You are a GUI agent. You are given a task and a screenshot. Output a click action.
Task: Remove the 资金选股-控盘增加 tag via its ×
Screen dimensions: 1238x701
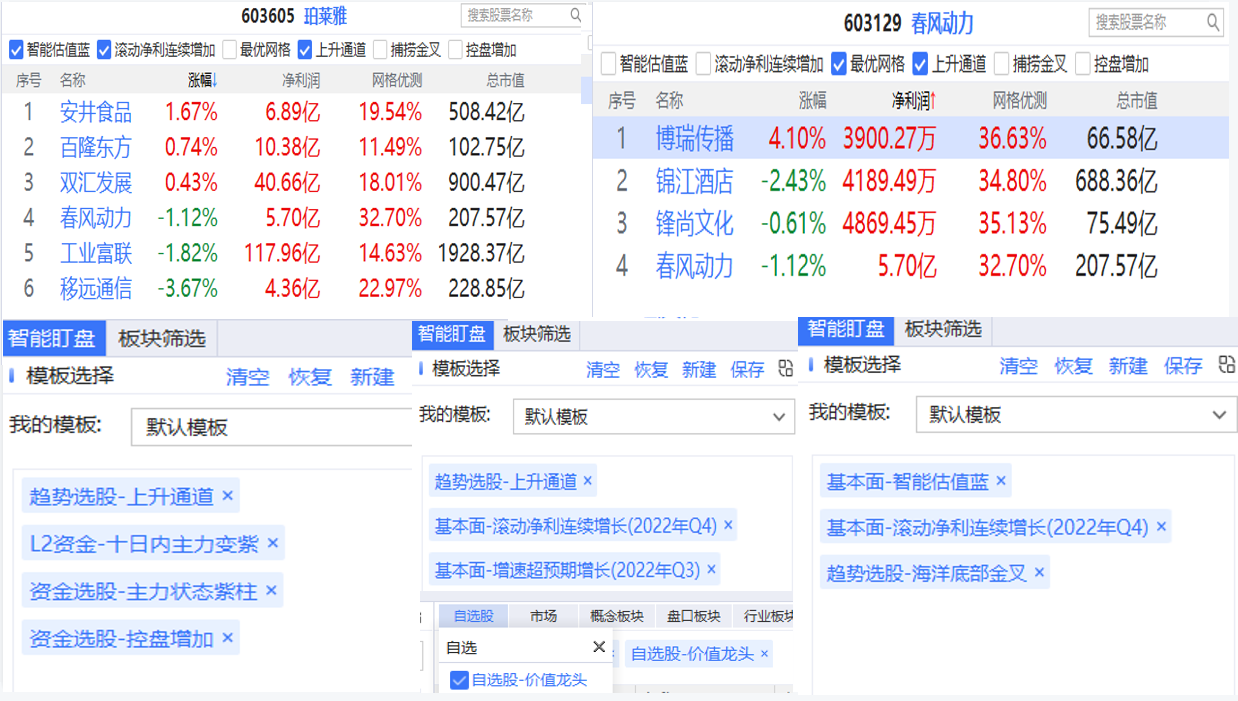point(227,637)
